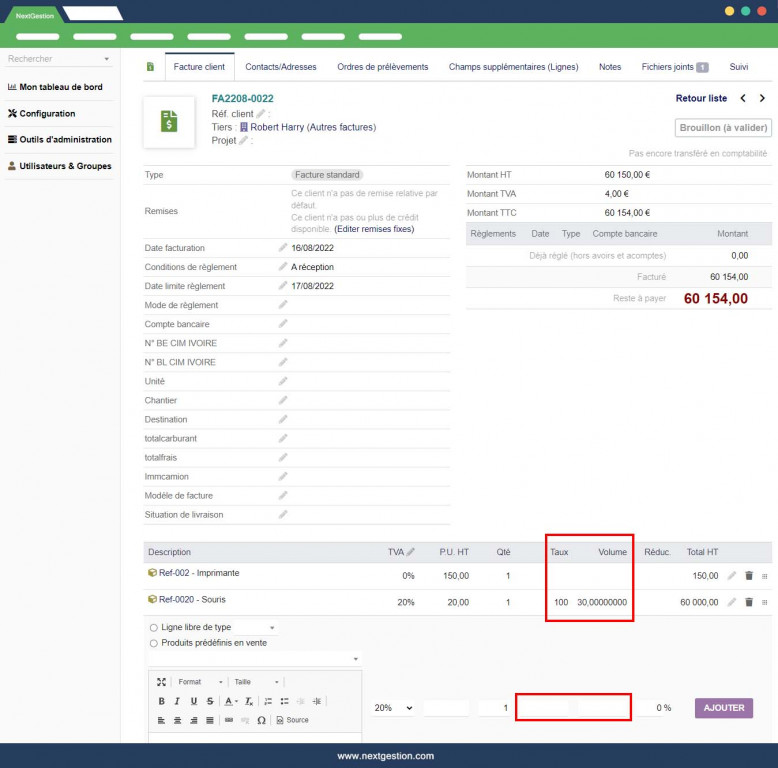The height and width of the screenshot is (768, 778).
Task: Switch to the Contacts/Adresses tab
Action: [x=281, y=67]
